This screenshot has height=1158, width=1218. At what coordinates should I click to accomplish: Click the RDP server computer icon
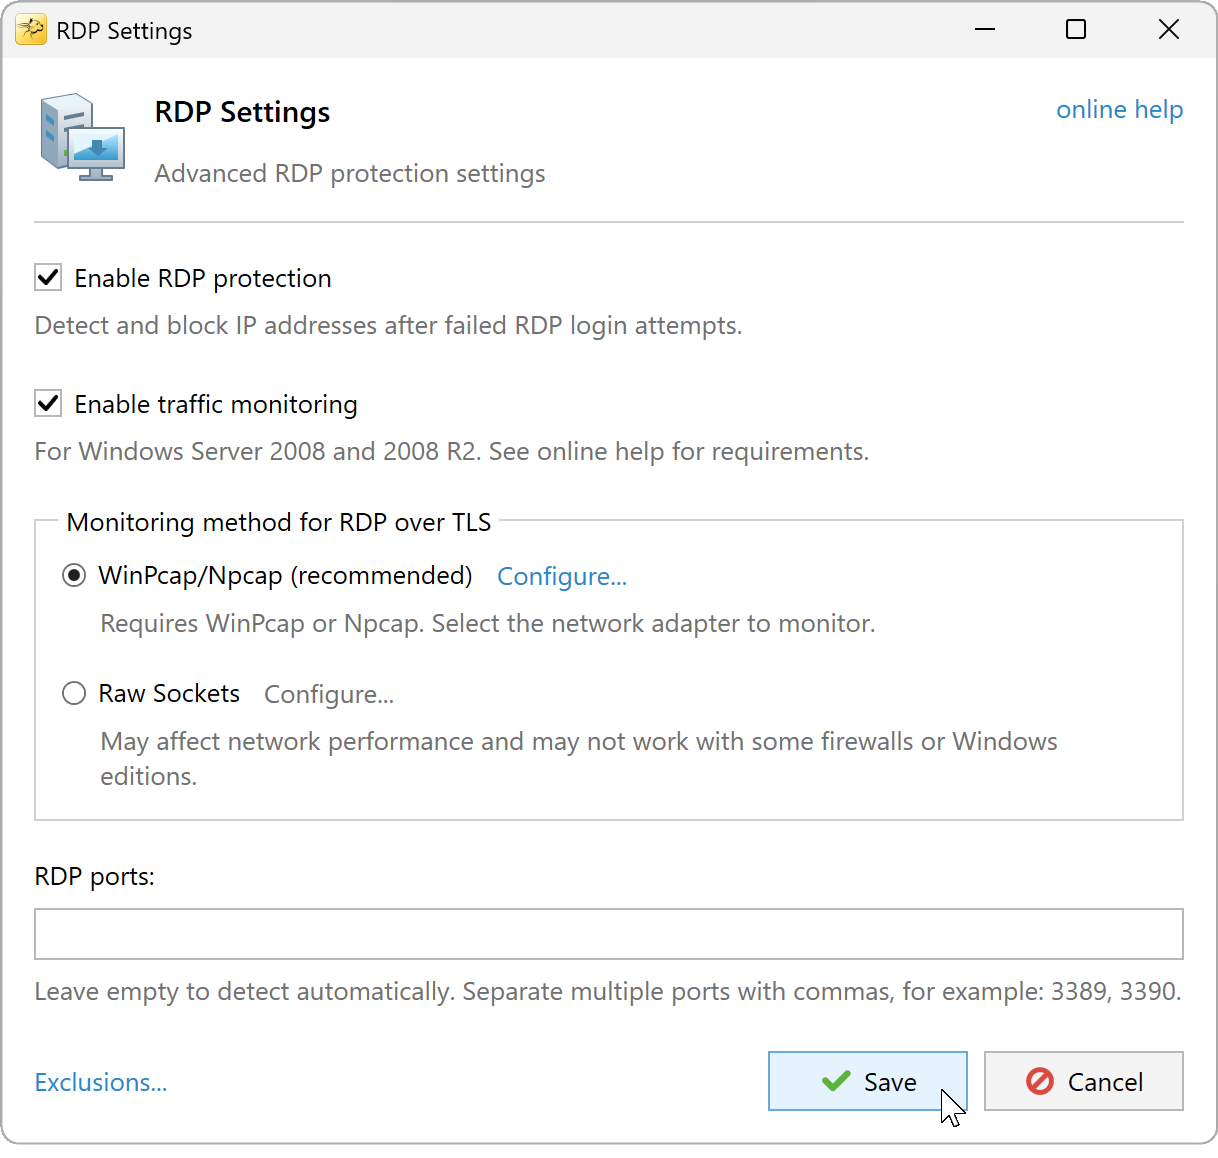click(x=82, y=137)
